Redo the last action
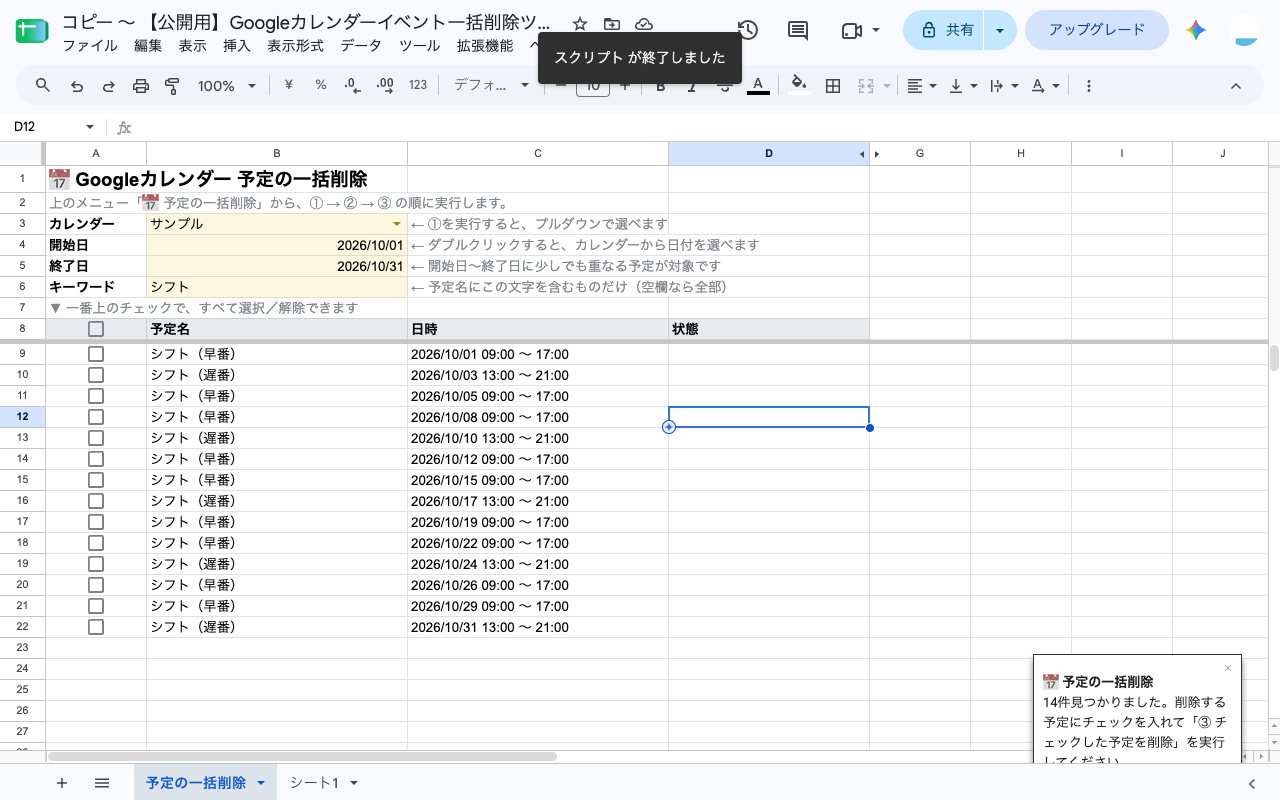 pos(109,86)
